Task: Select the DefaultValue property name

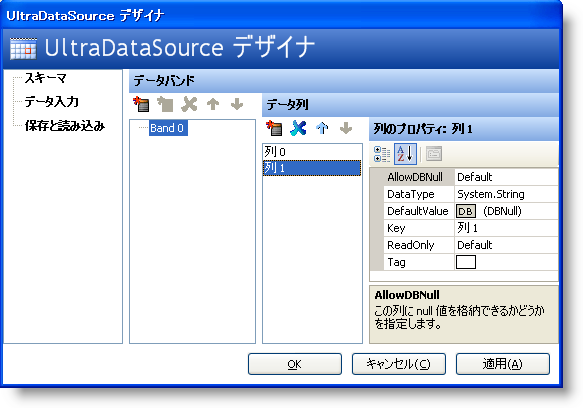Action: pyautogui.click(x=418, y=211)
